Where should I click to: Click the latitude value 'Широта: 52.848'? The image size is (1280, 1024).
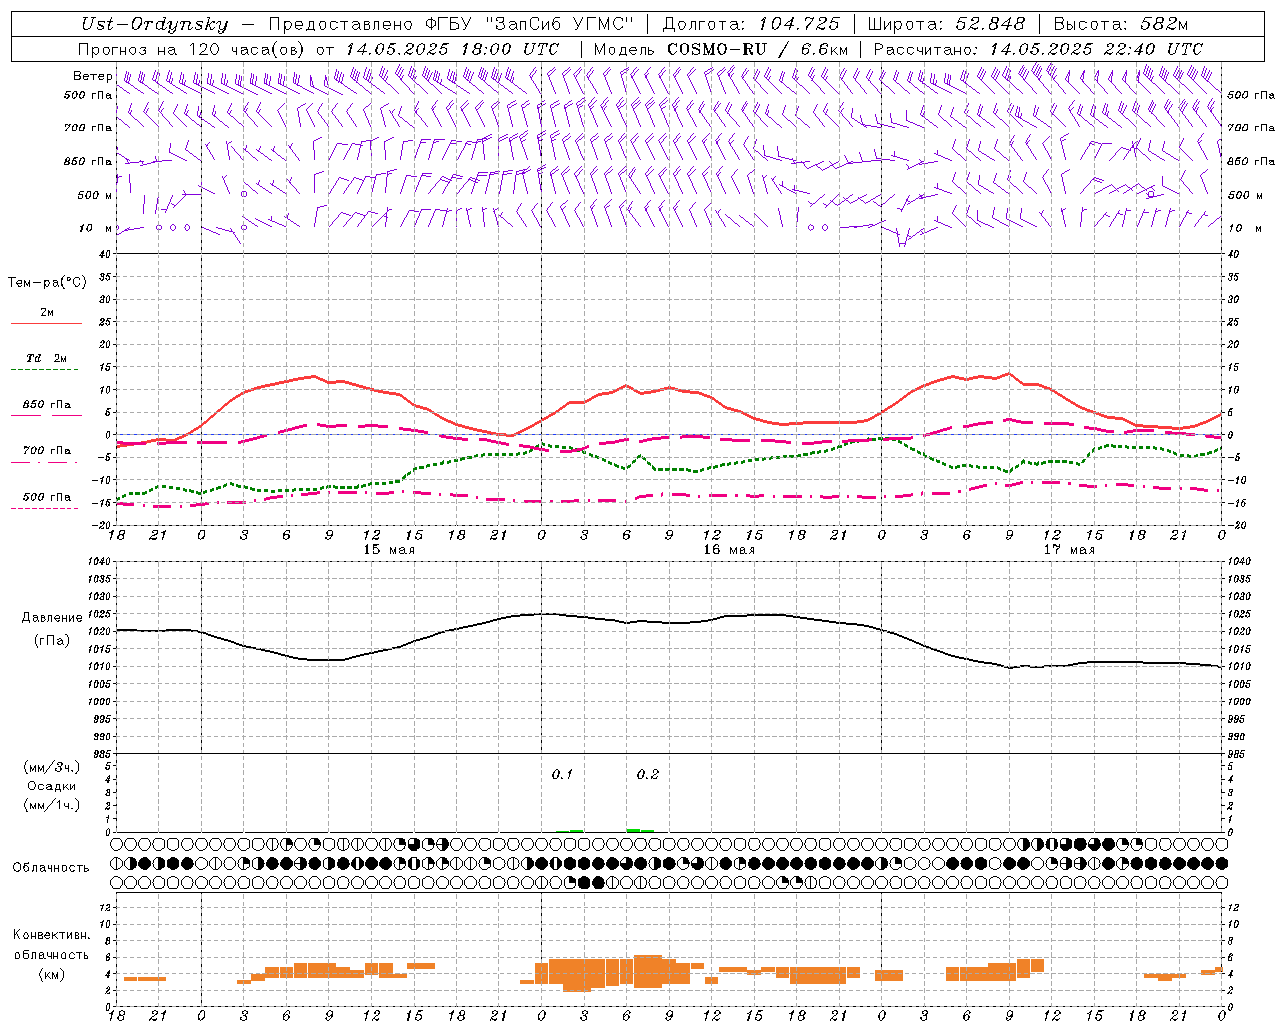pyautogui.click(x=946, y=24)
